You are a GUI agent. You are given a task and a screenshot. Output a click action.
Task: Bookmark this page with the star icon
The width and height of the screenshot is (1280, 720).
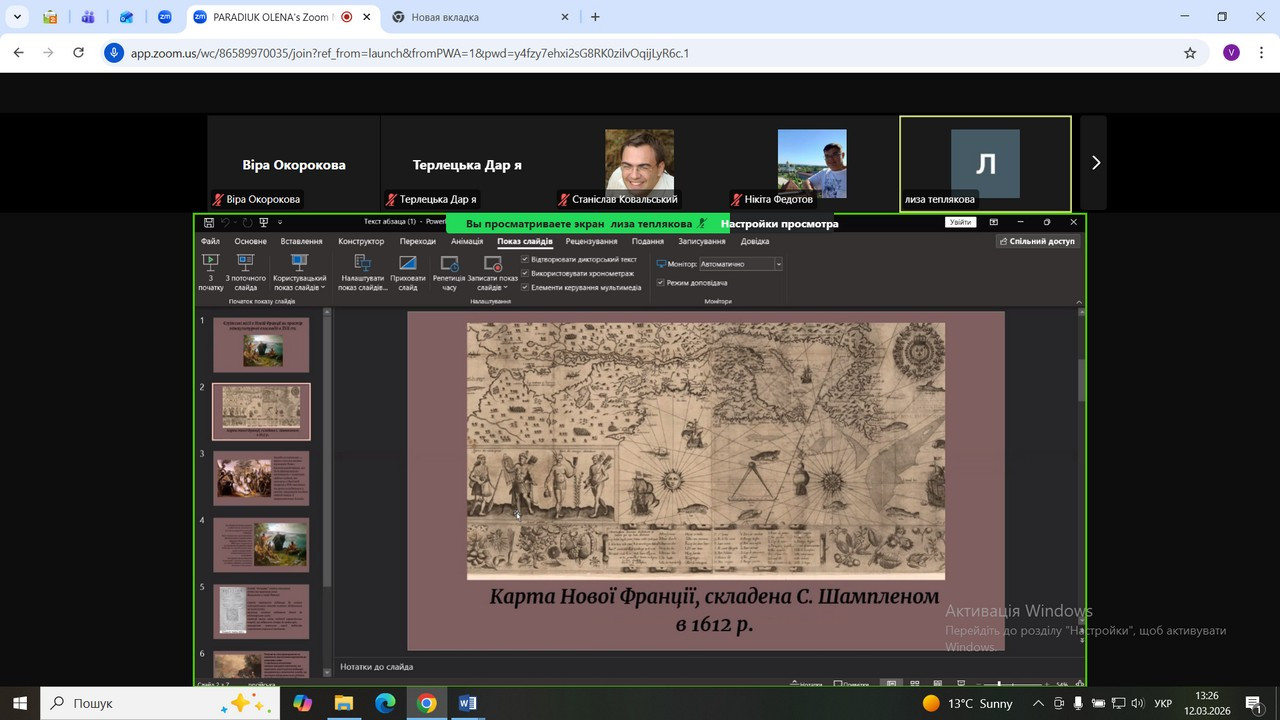[1189, 53]
